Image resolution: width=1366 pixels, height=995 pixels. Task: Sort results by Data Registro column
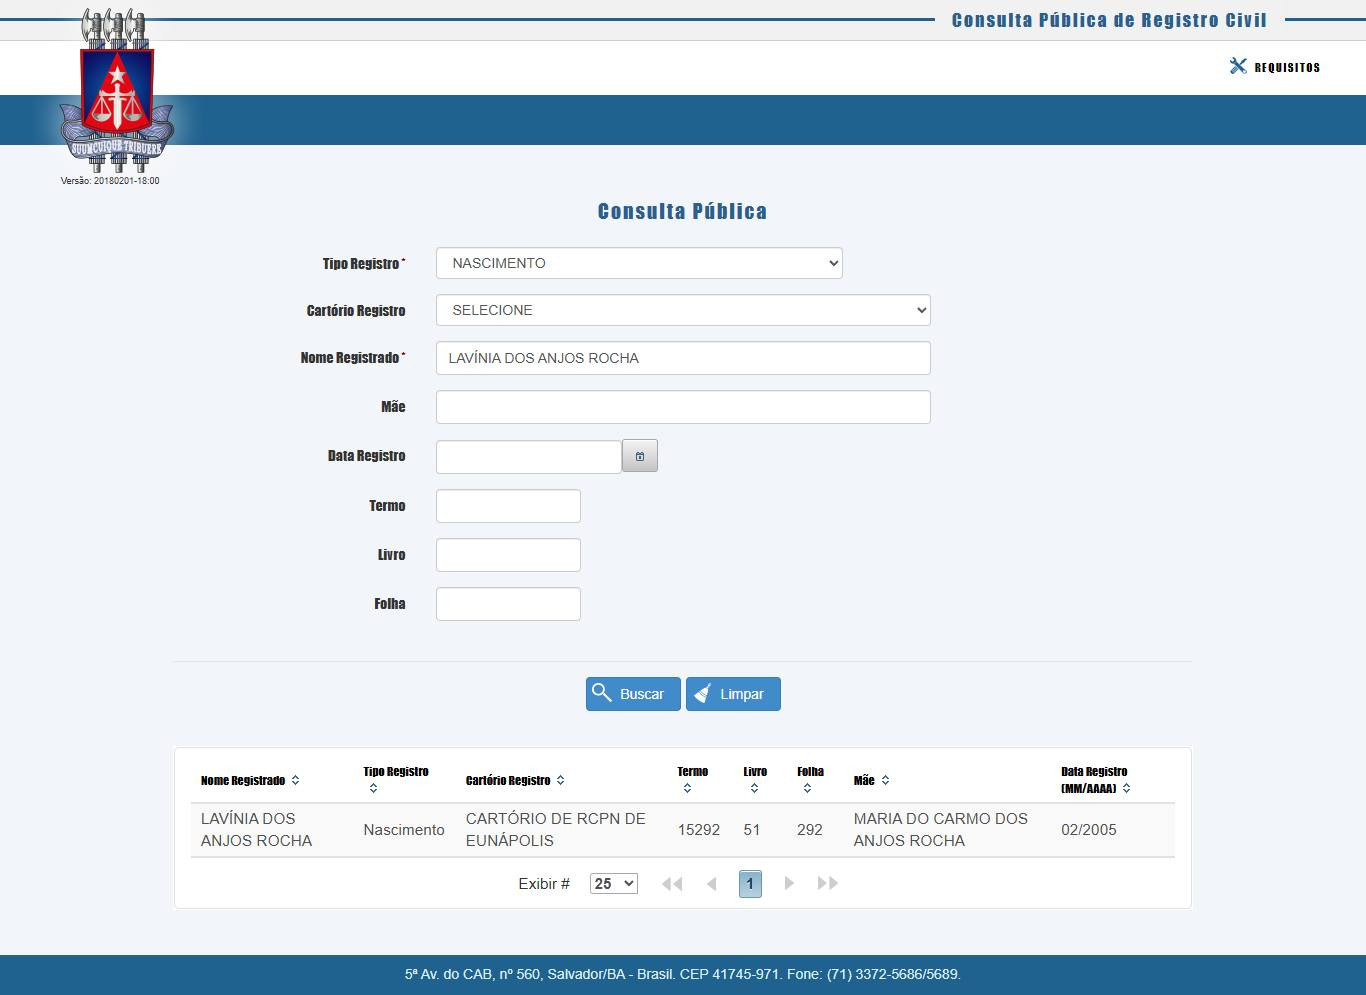coord(1126,788)
